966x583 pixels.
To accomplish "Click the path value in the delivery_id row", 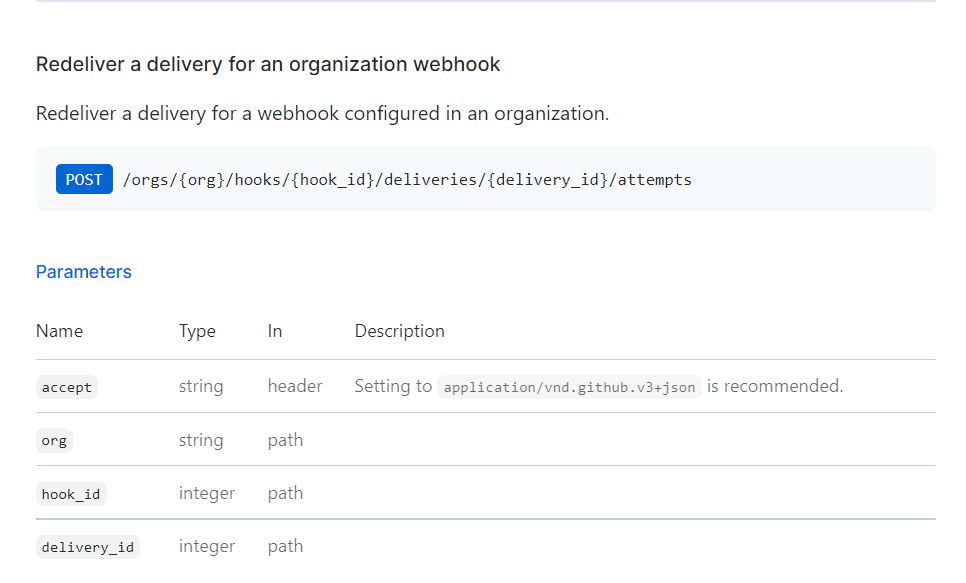I will (x=285, y=546).
